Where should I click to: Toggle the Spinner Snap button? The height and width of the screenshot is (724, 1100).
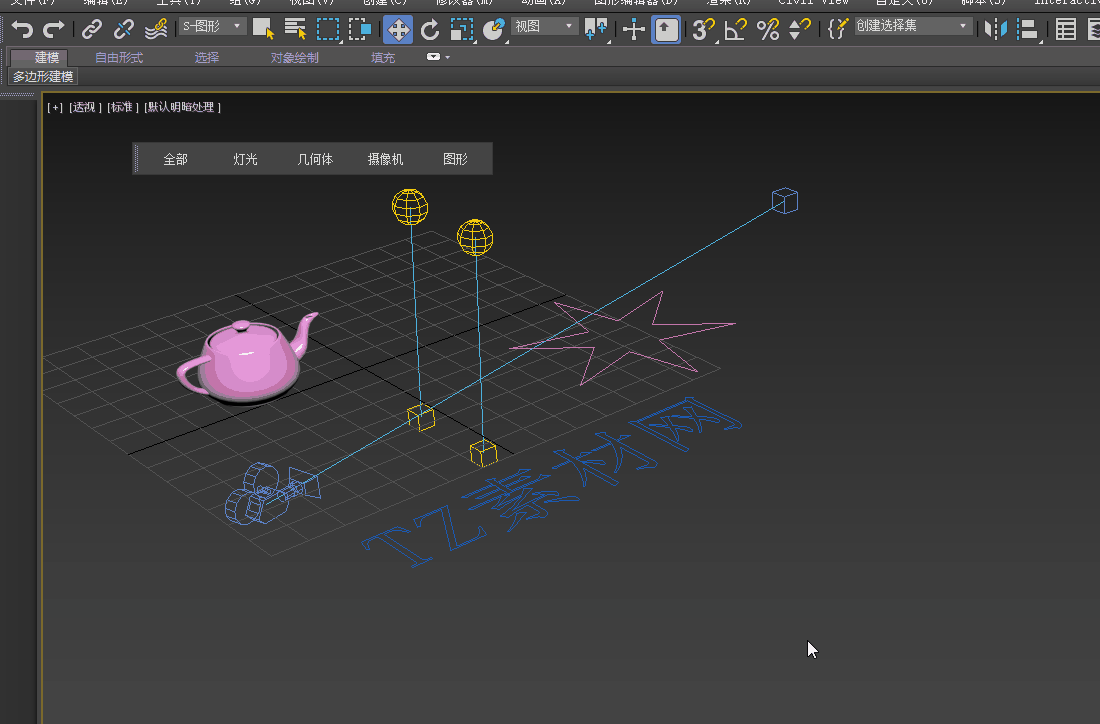[x=800, y=29]
